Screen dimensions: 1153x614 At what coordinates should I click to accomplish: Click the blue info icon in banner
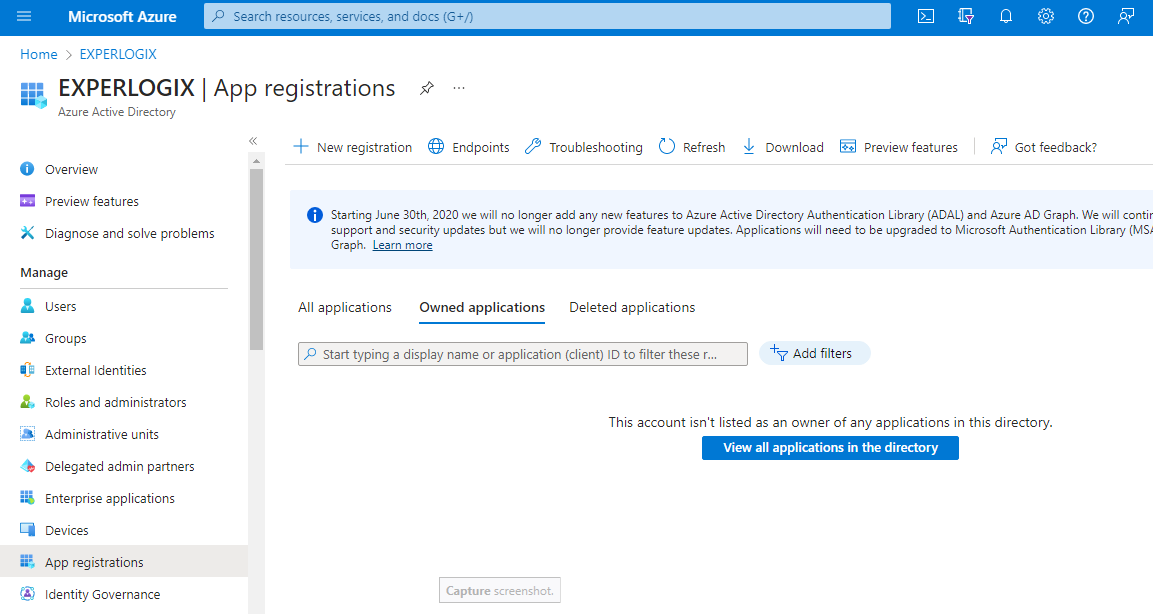point(315,215)
